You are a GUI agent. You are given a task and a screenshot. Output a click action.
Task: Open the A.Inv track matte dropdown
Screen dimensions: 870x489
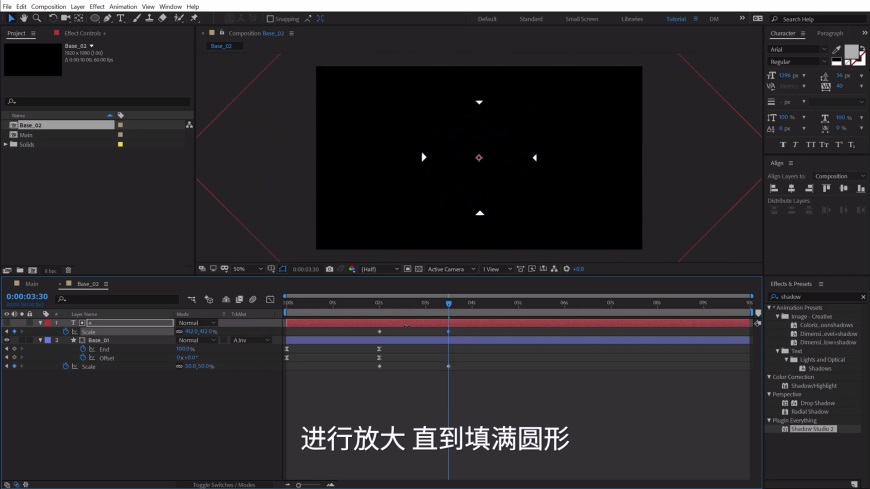tap(251, 340)
